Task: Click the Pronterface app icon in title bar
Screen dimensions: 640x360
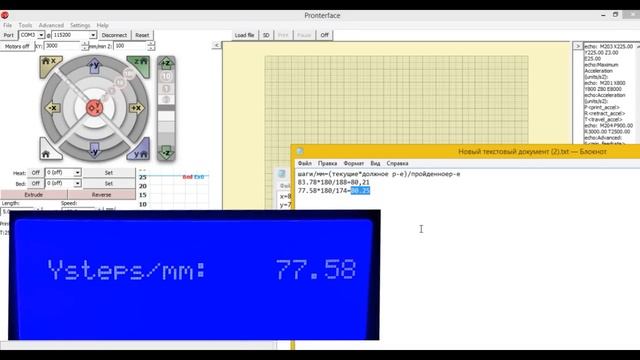Action: (5, 15)
